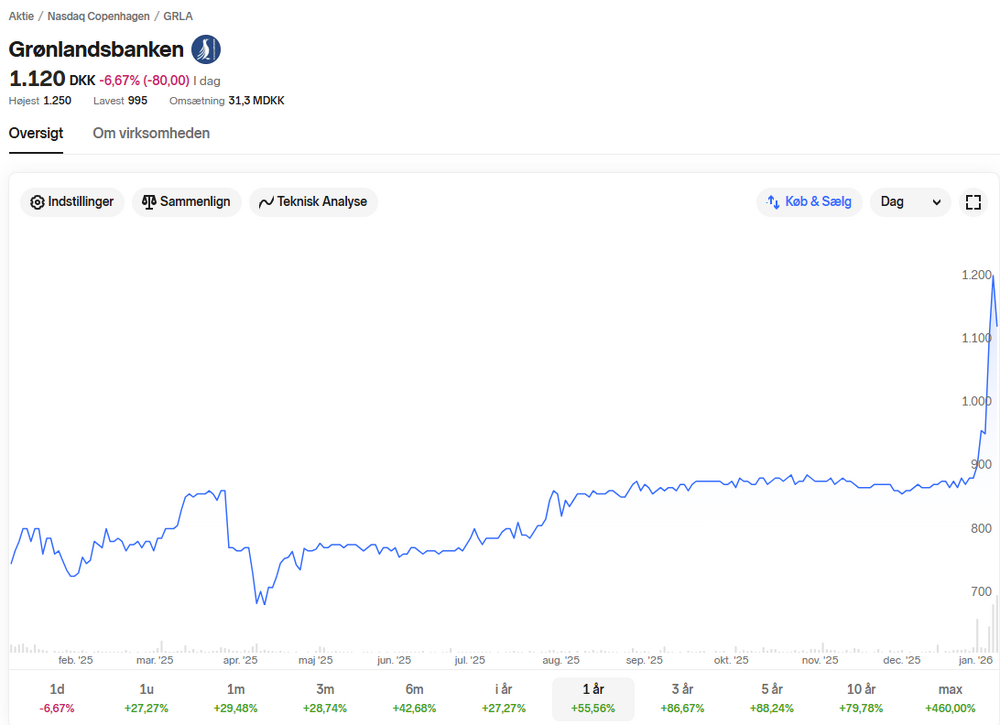This screenshot has height=725, width=1000.
Task: Follow the Aktie breadcrumb link
Action: [x=21, y=16]
